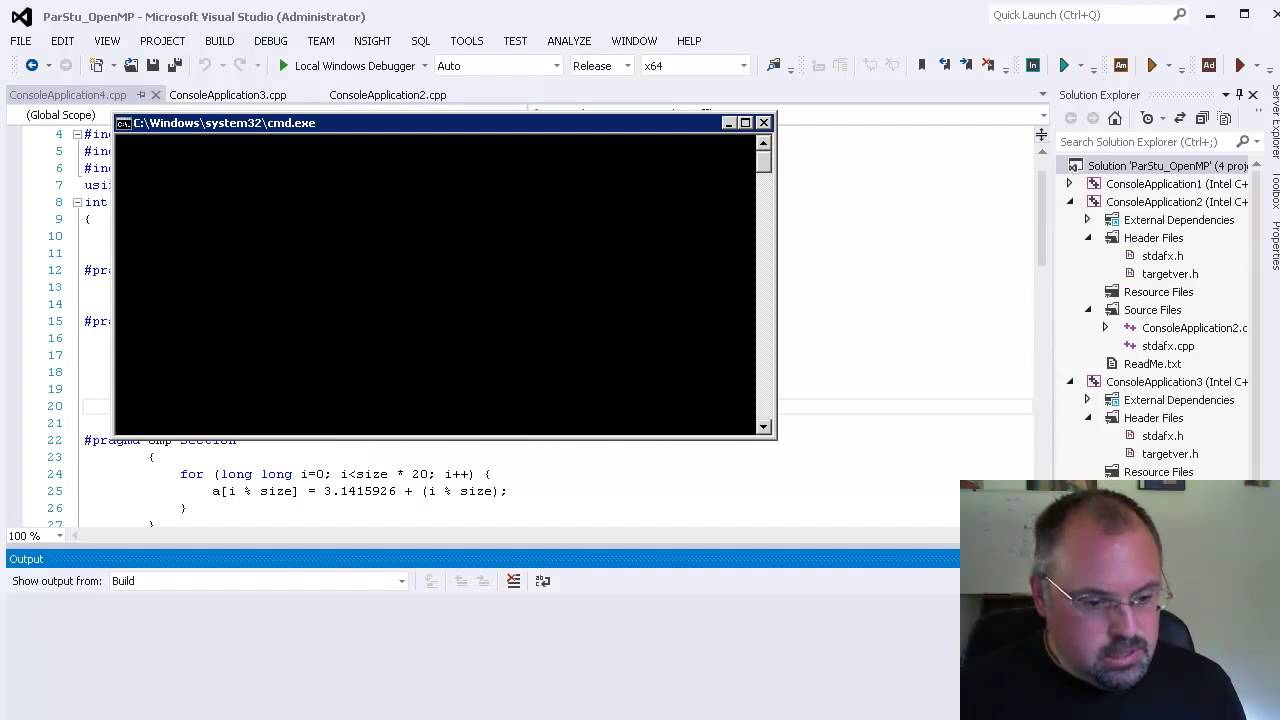Click orange play icon next to Amplifier

click(1152, 65)
